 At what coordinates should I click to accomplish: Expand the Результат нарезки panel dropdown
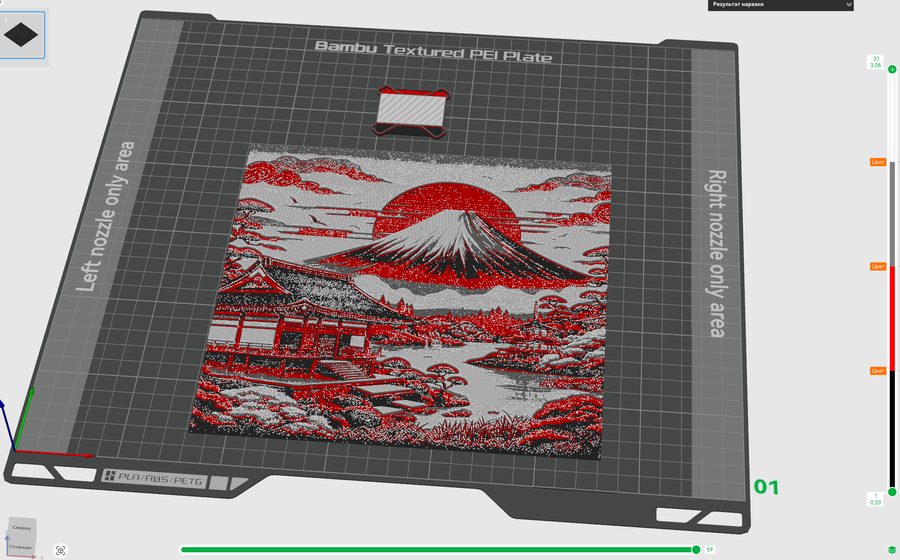(848, 5)
